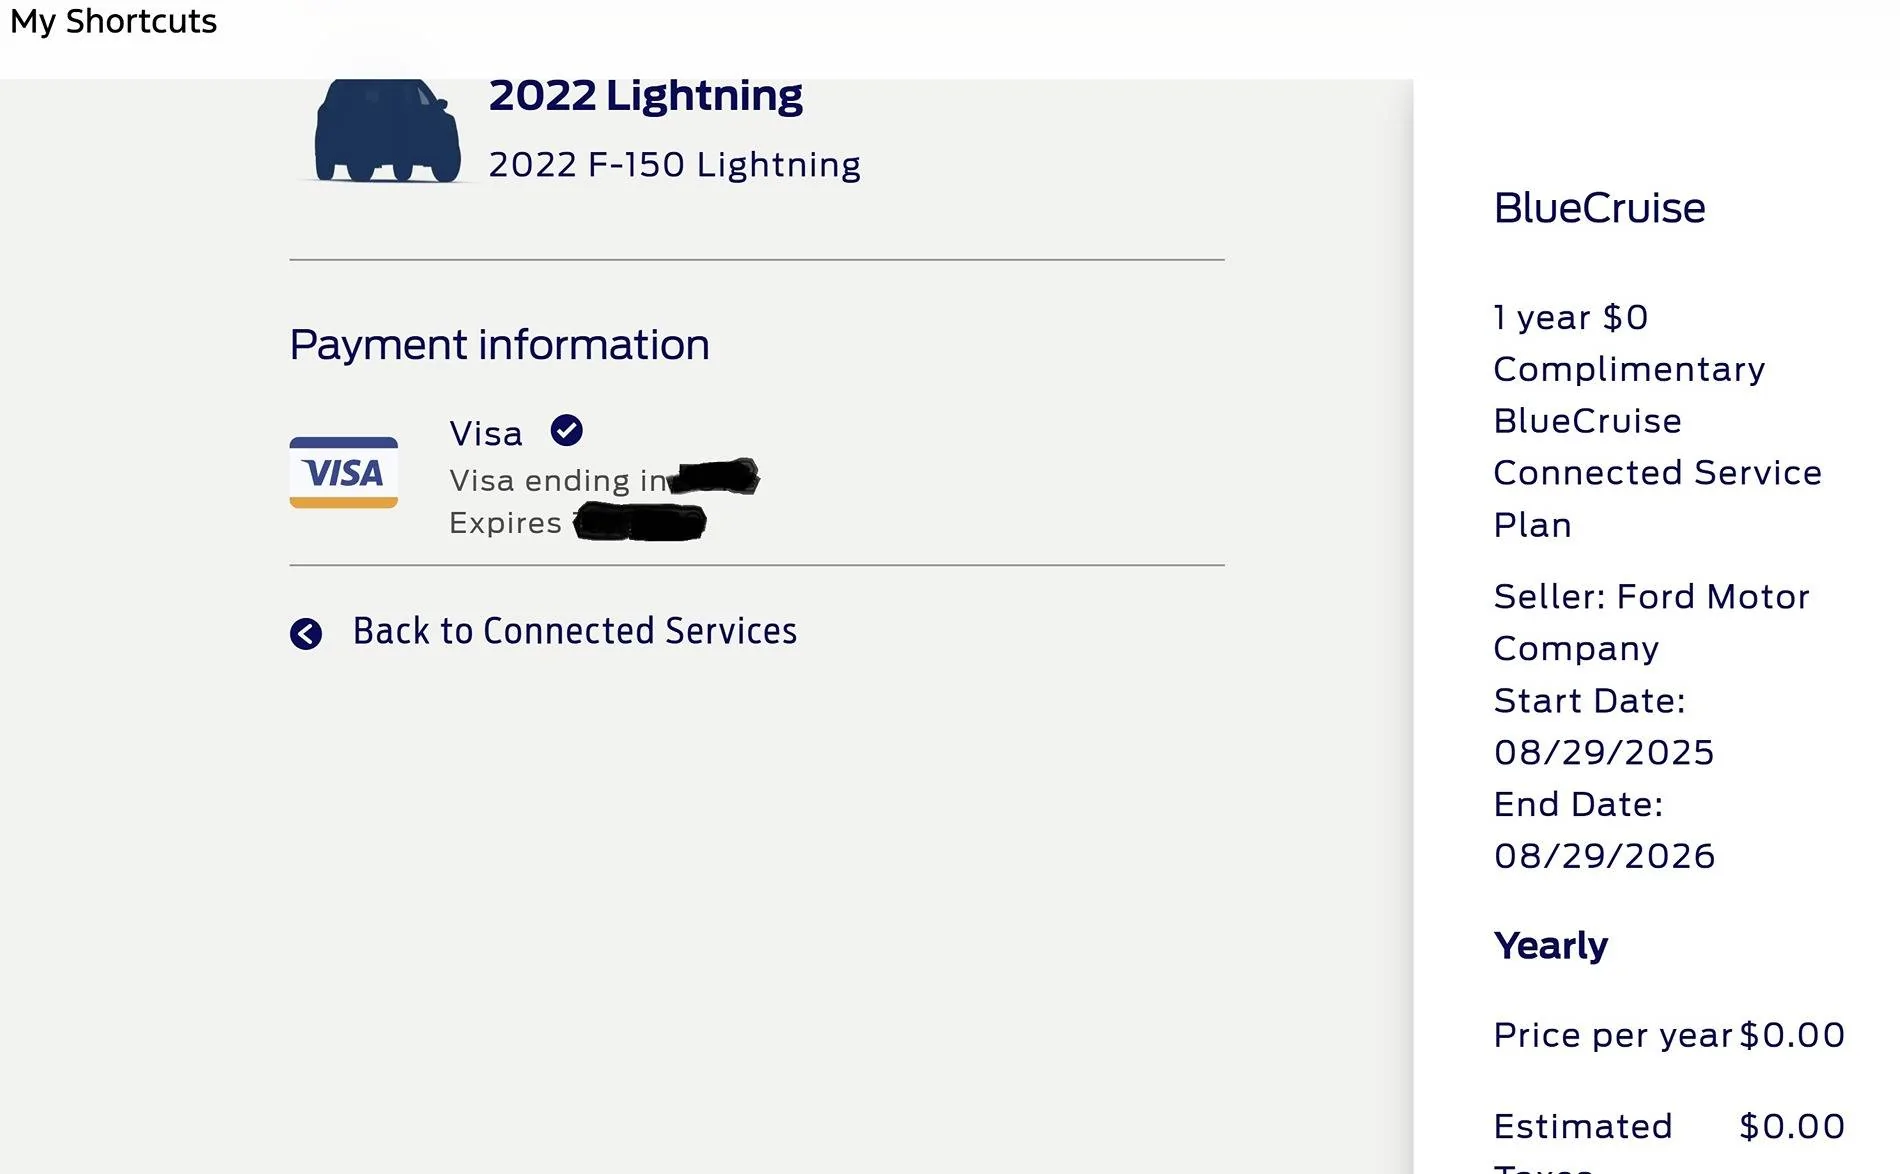
Task: Click the end date 08/29/2026
Action: (x=1604, y=856)
